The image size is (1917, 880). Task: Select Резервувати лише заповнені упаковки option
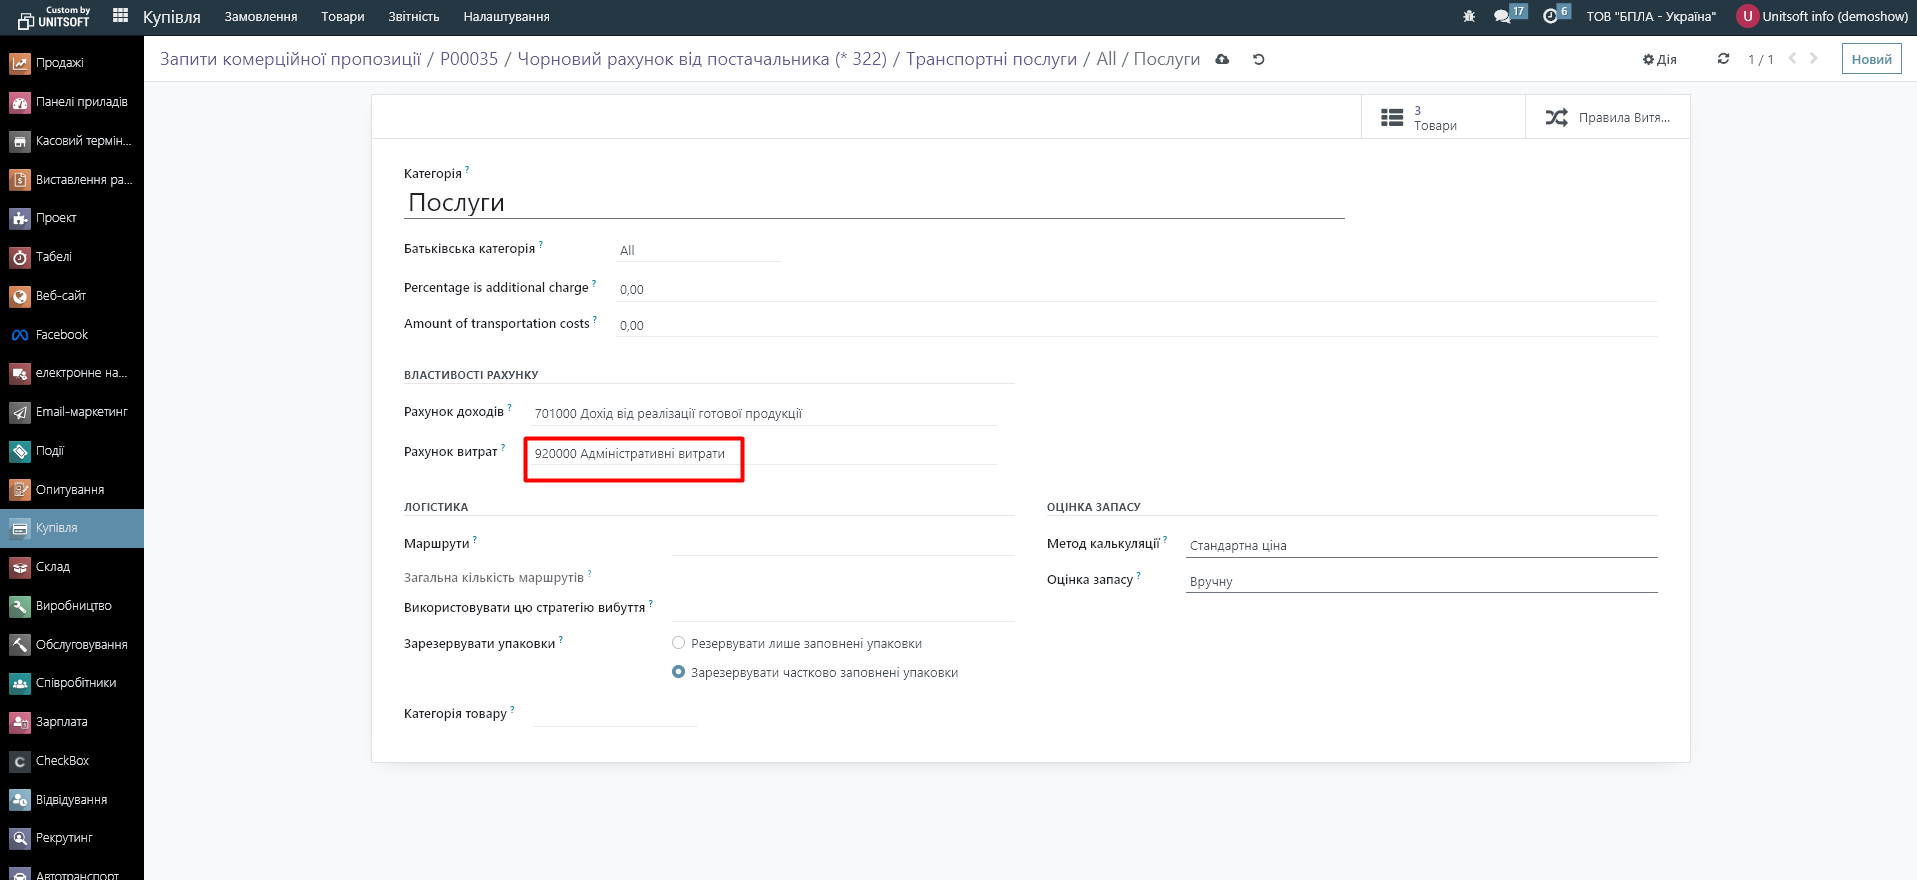tap(679, 643)
